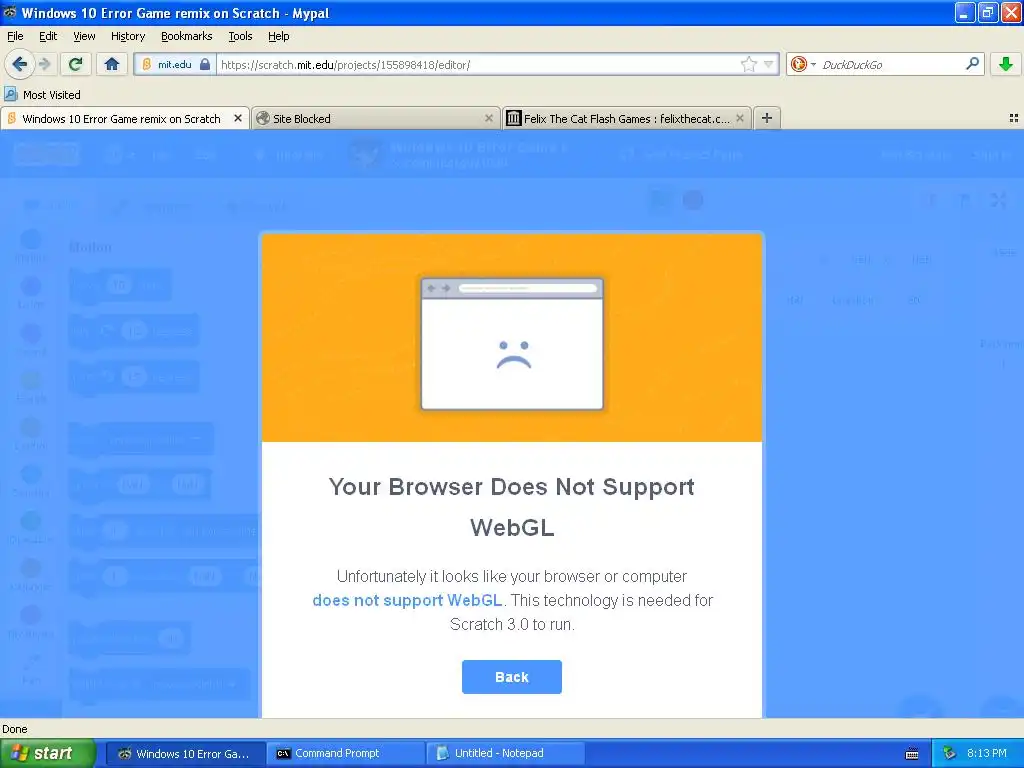Open the History menu
The image size is (1024, 768).
(x=127, y=36)
